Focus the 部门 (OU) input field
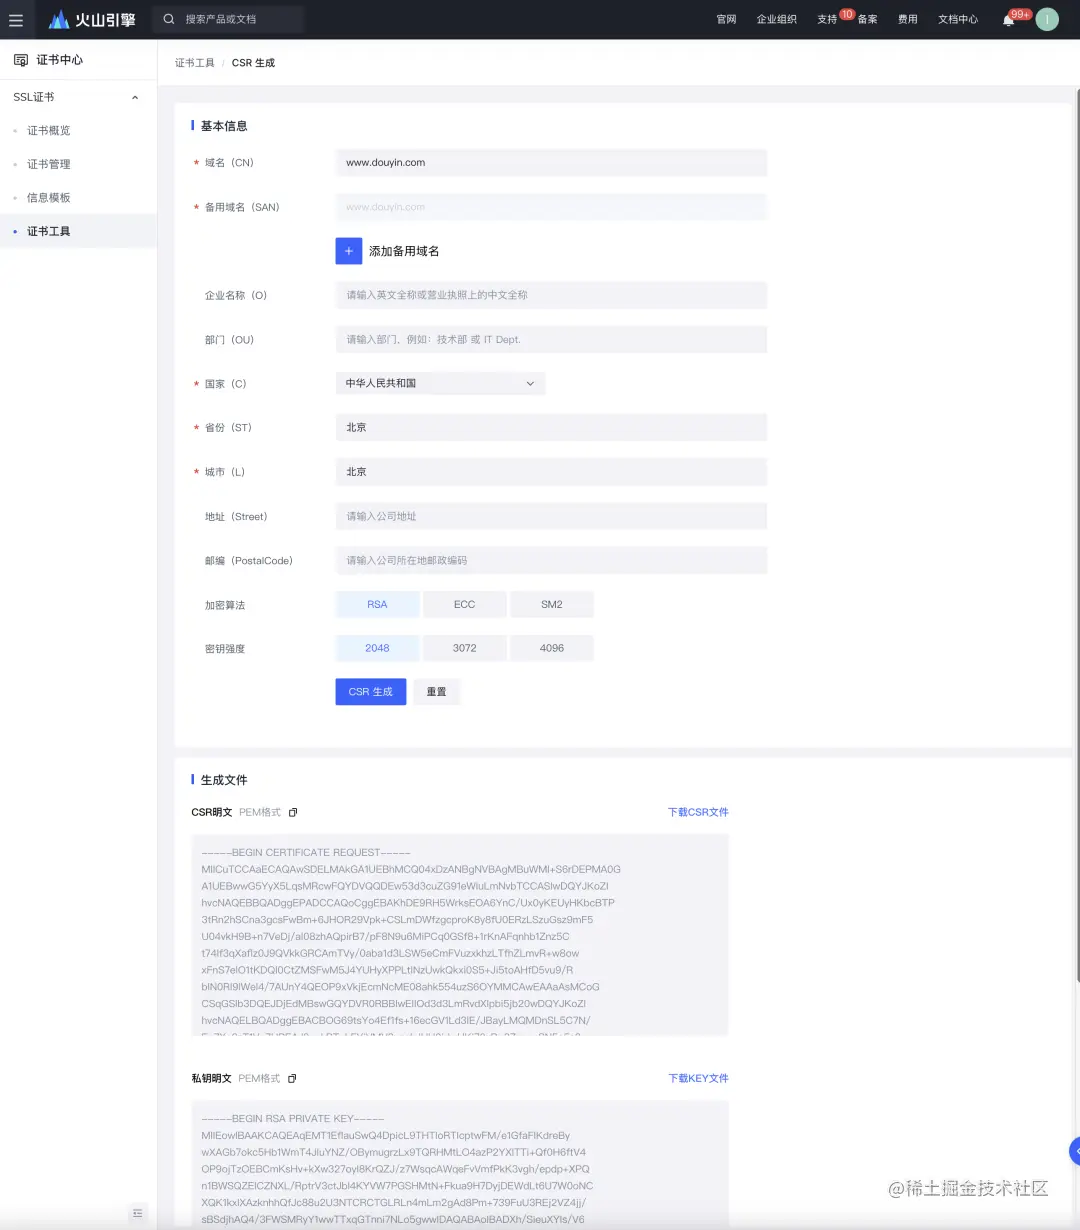 click(x=551, y=339)
